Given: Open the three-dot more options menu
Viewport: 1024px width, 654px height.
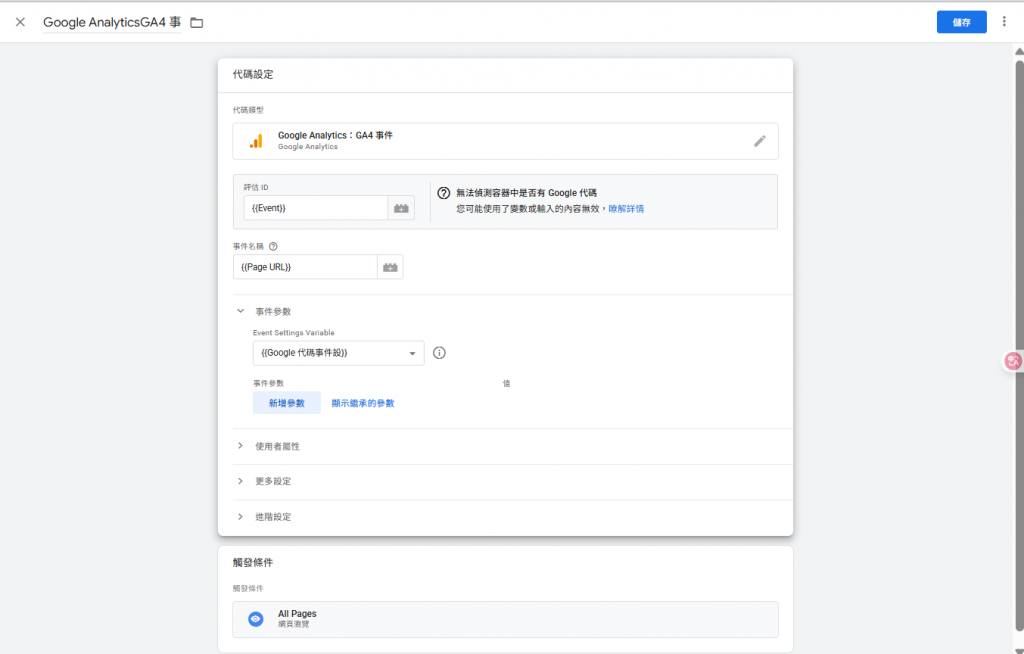Looking at the screenshot, I should point(1004,22).
